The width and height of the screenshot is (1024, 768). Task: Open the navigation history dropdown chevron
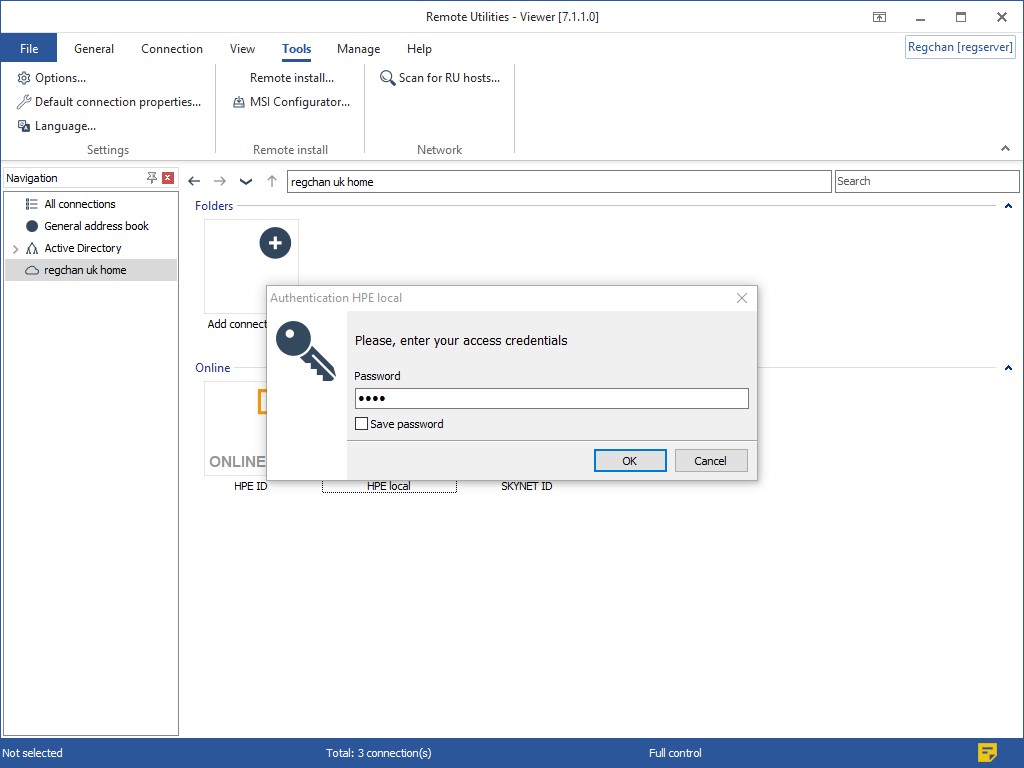coord(246,181)
